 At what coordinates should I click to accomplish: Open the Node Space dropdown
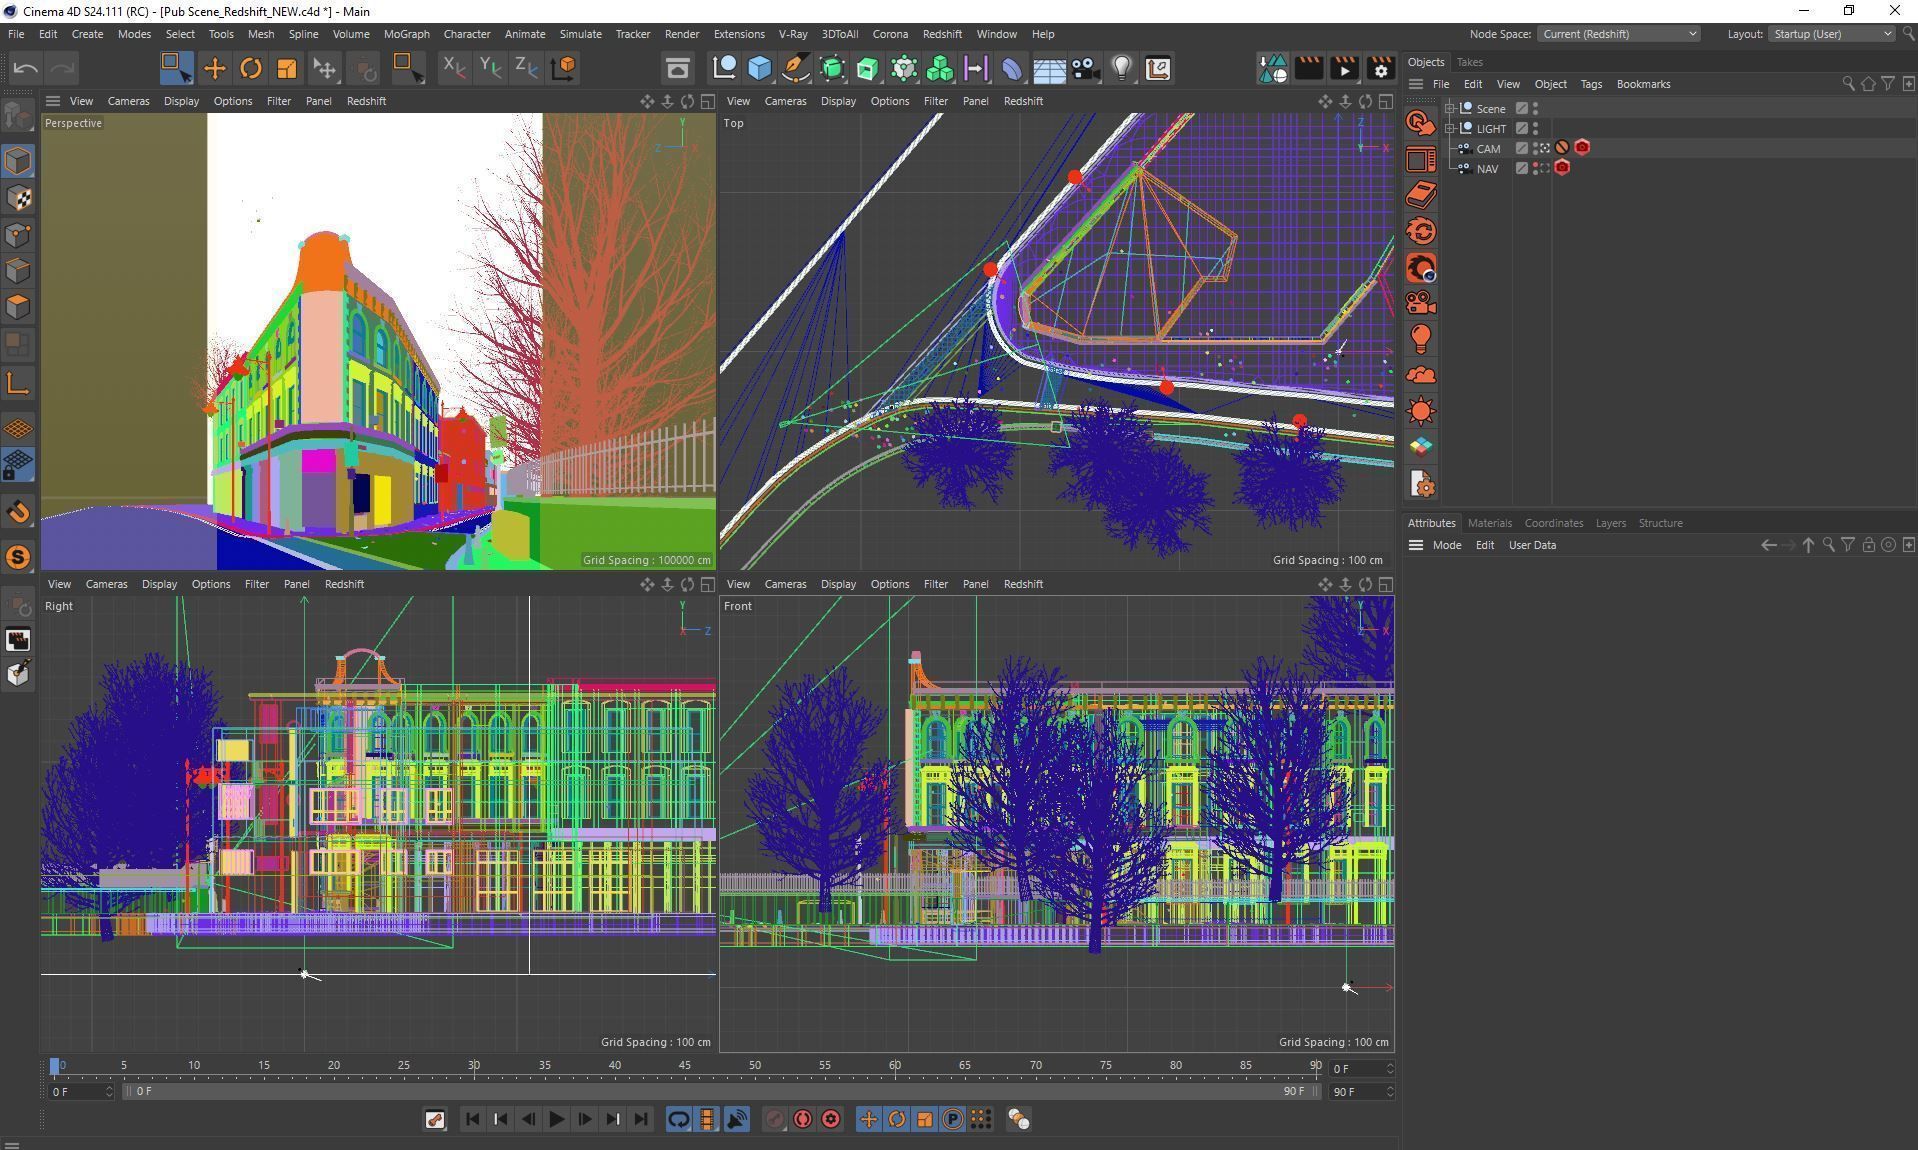coord(1618,34)
